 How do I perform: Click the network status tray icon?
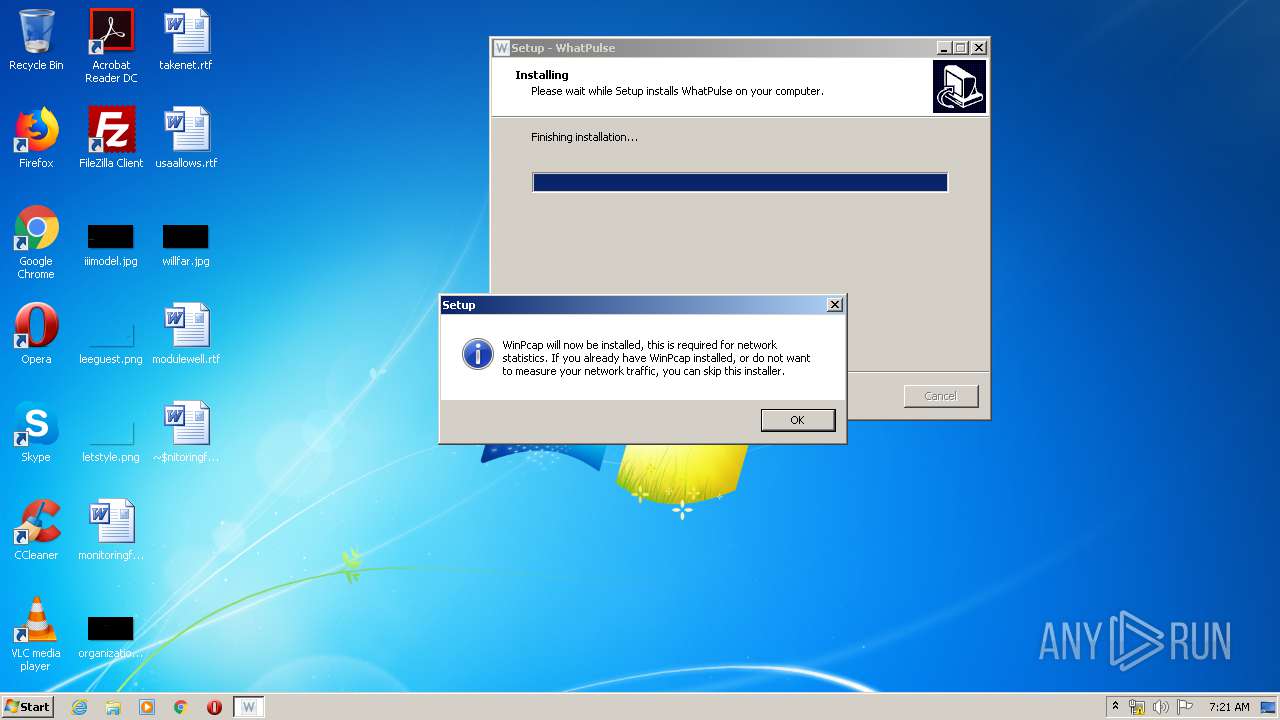point(1137,707)
